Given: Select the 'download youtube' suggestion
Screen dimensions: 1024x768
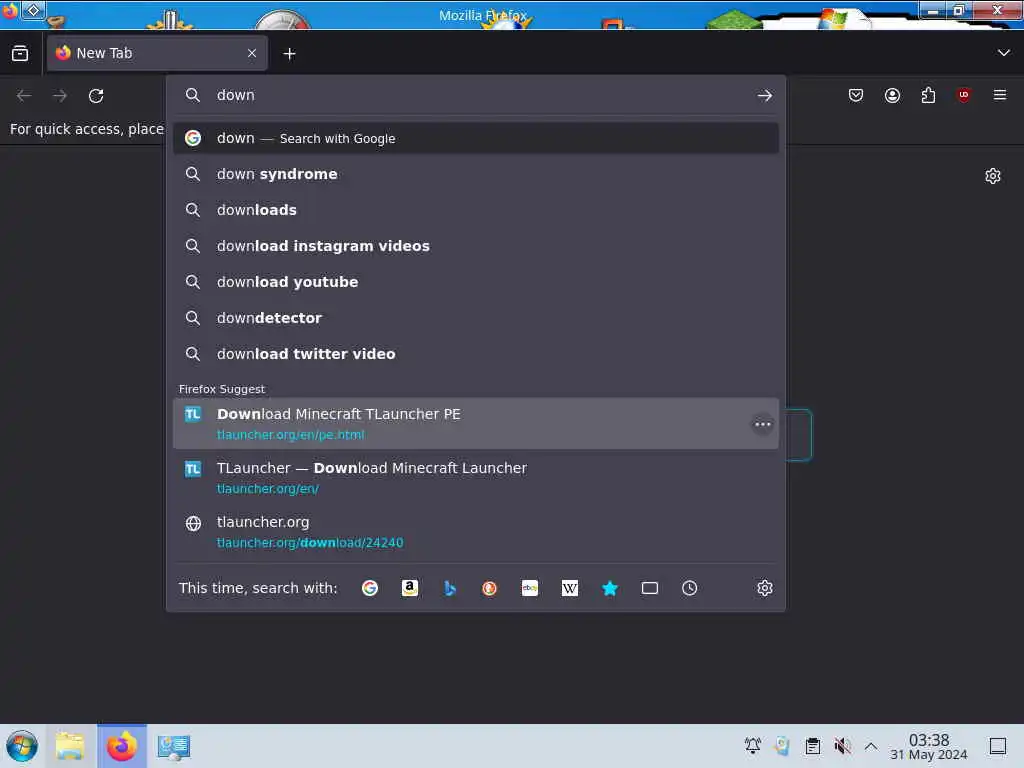Looking at the screenshot, I should click(475, 282).
